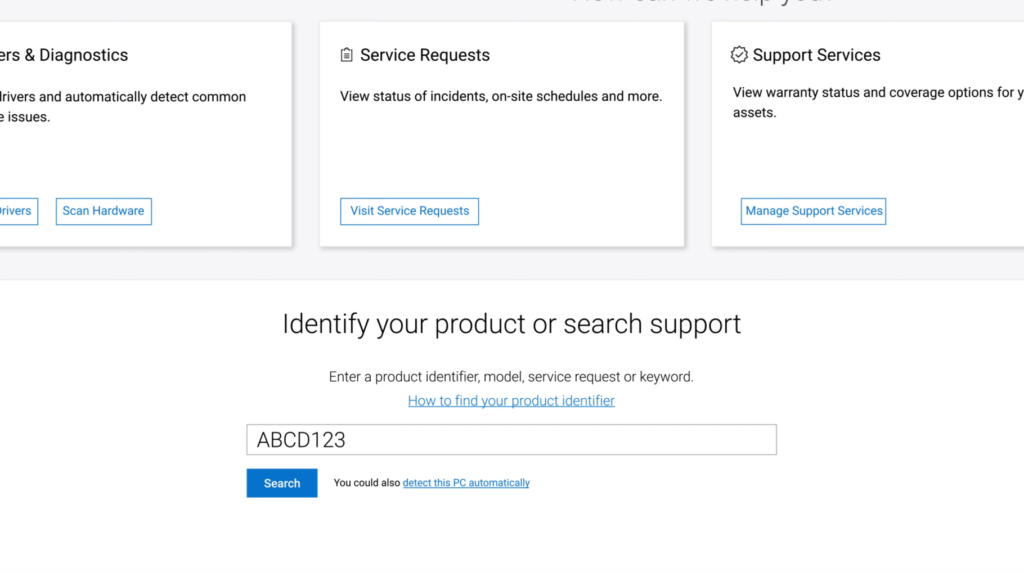Click the You could also text beside Search

click(366, 483)
